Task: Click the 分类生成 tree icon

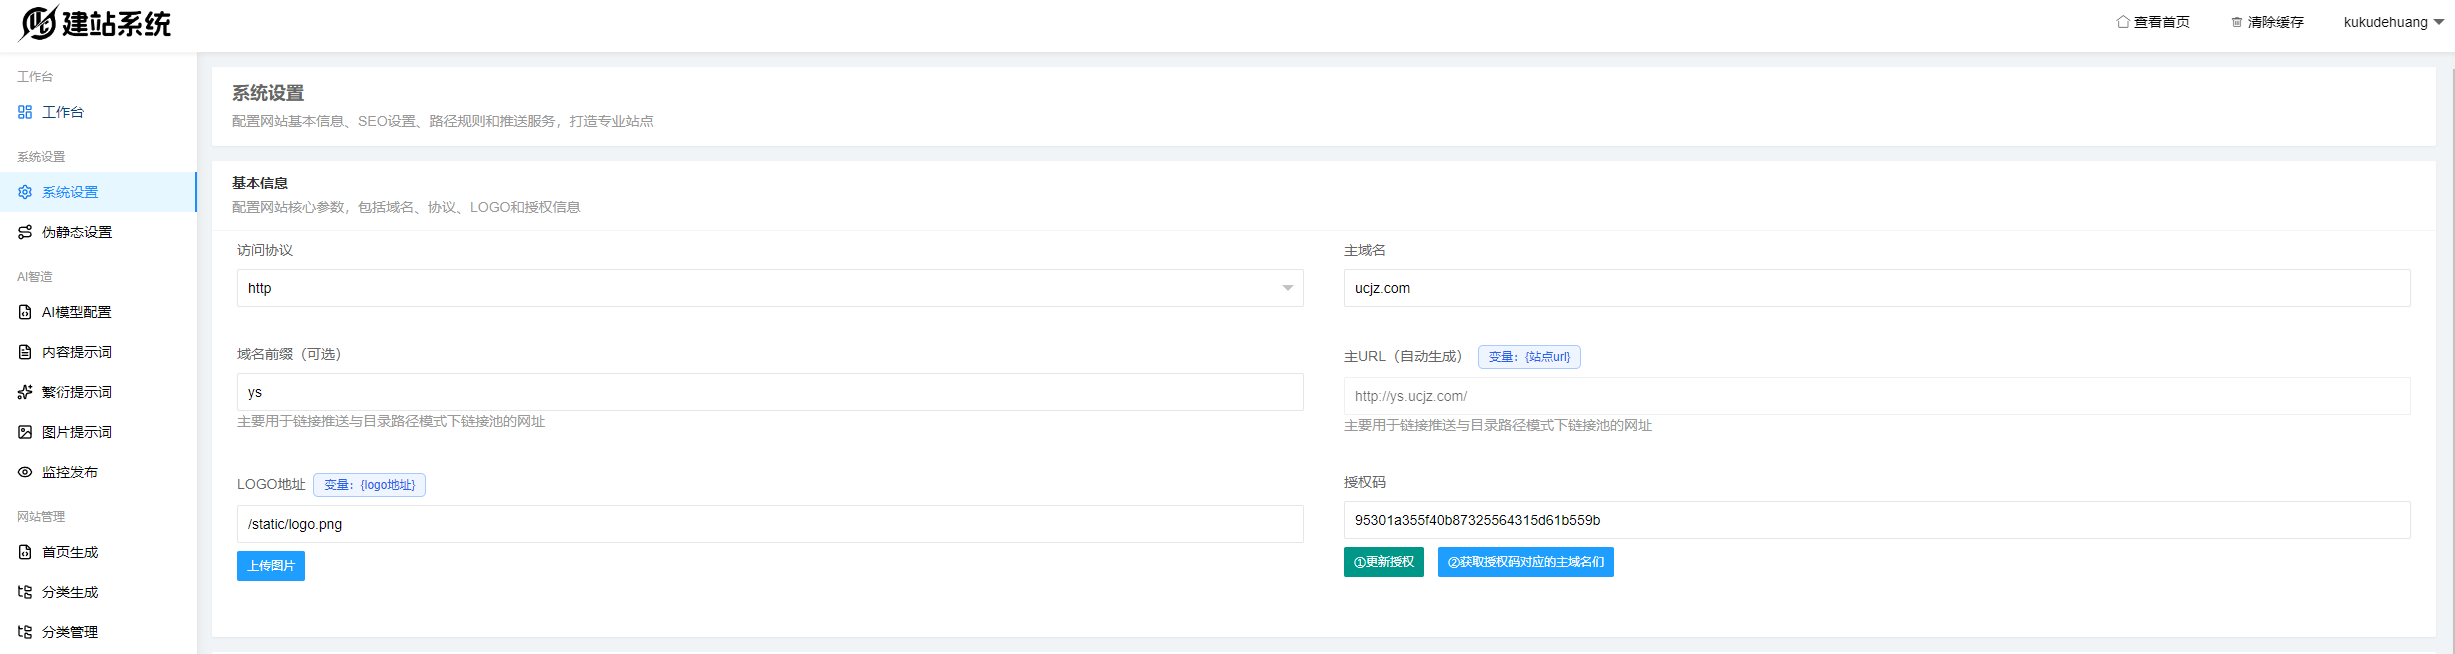Action: (25, 592)
